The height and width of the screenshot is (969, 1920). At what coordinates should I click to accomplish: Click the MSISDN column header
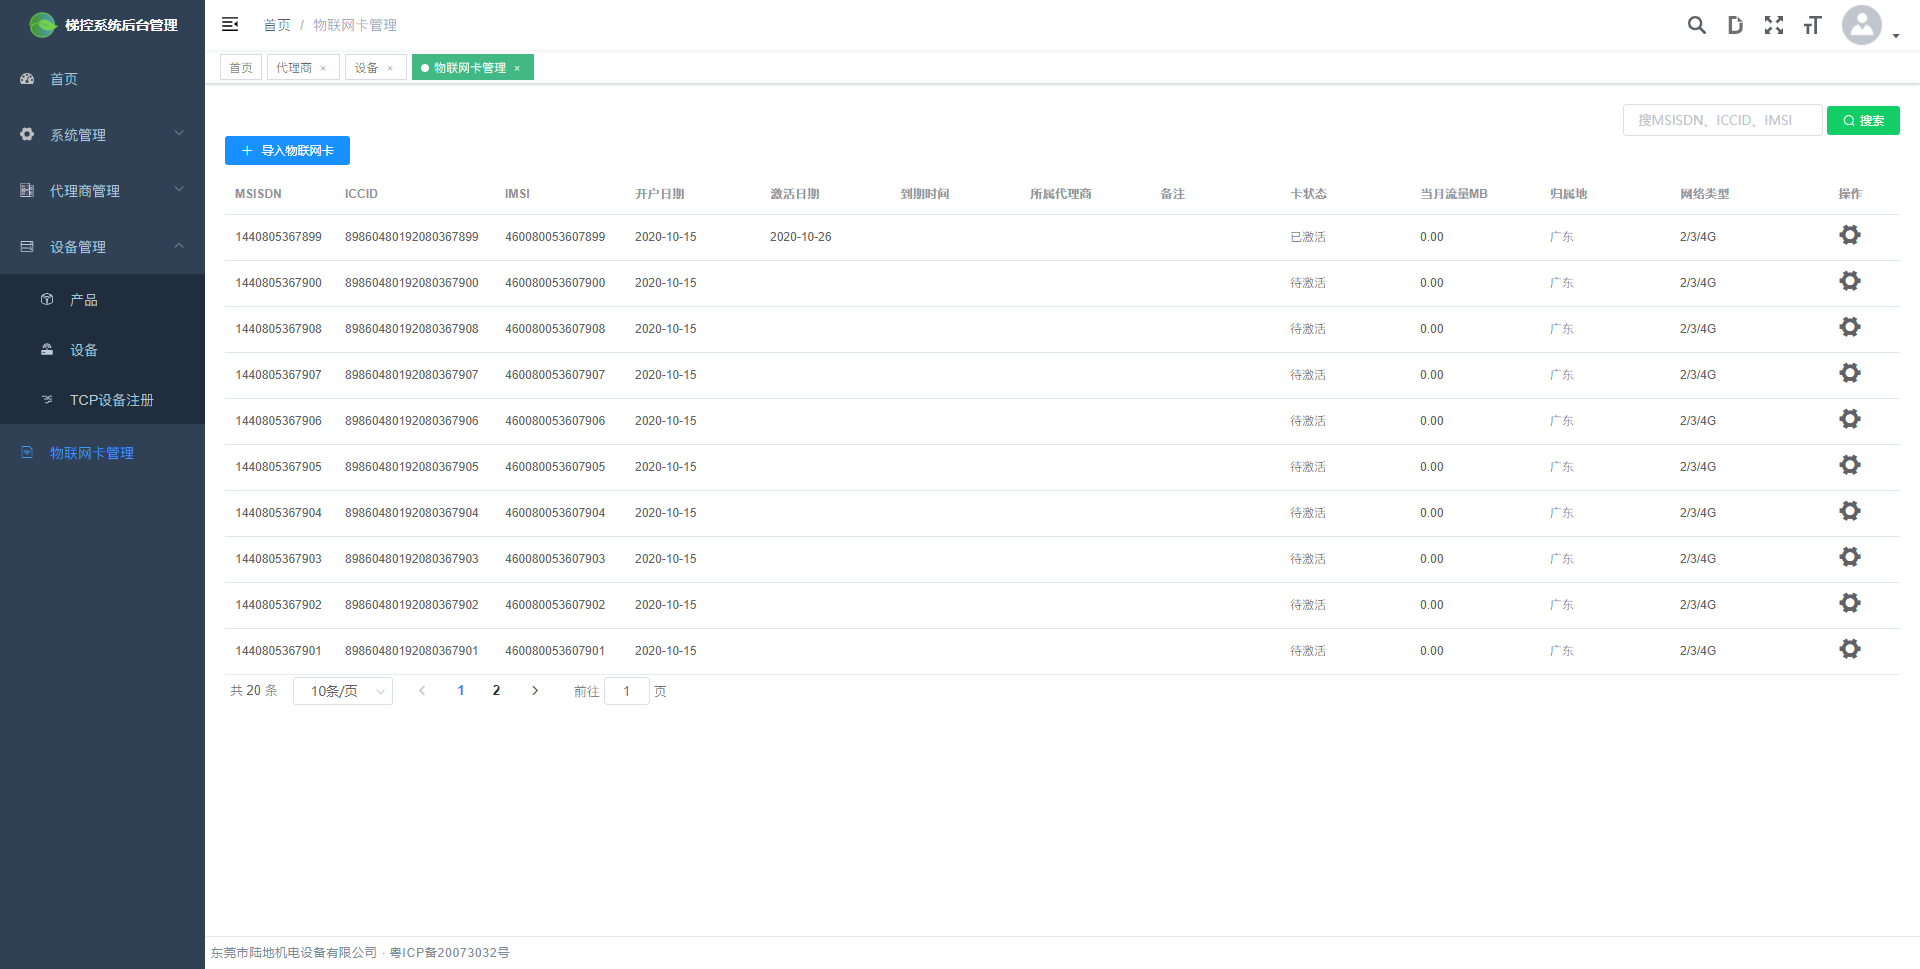coord(258,194)
